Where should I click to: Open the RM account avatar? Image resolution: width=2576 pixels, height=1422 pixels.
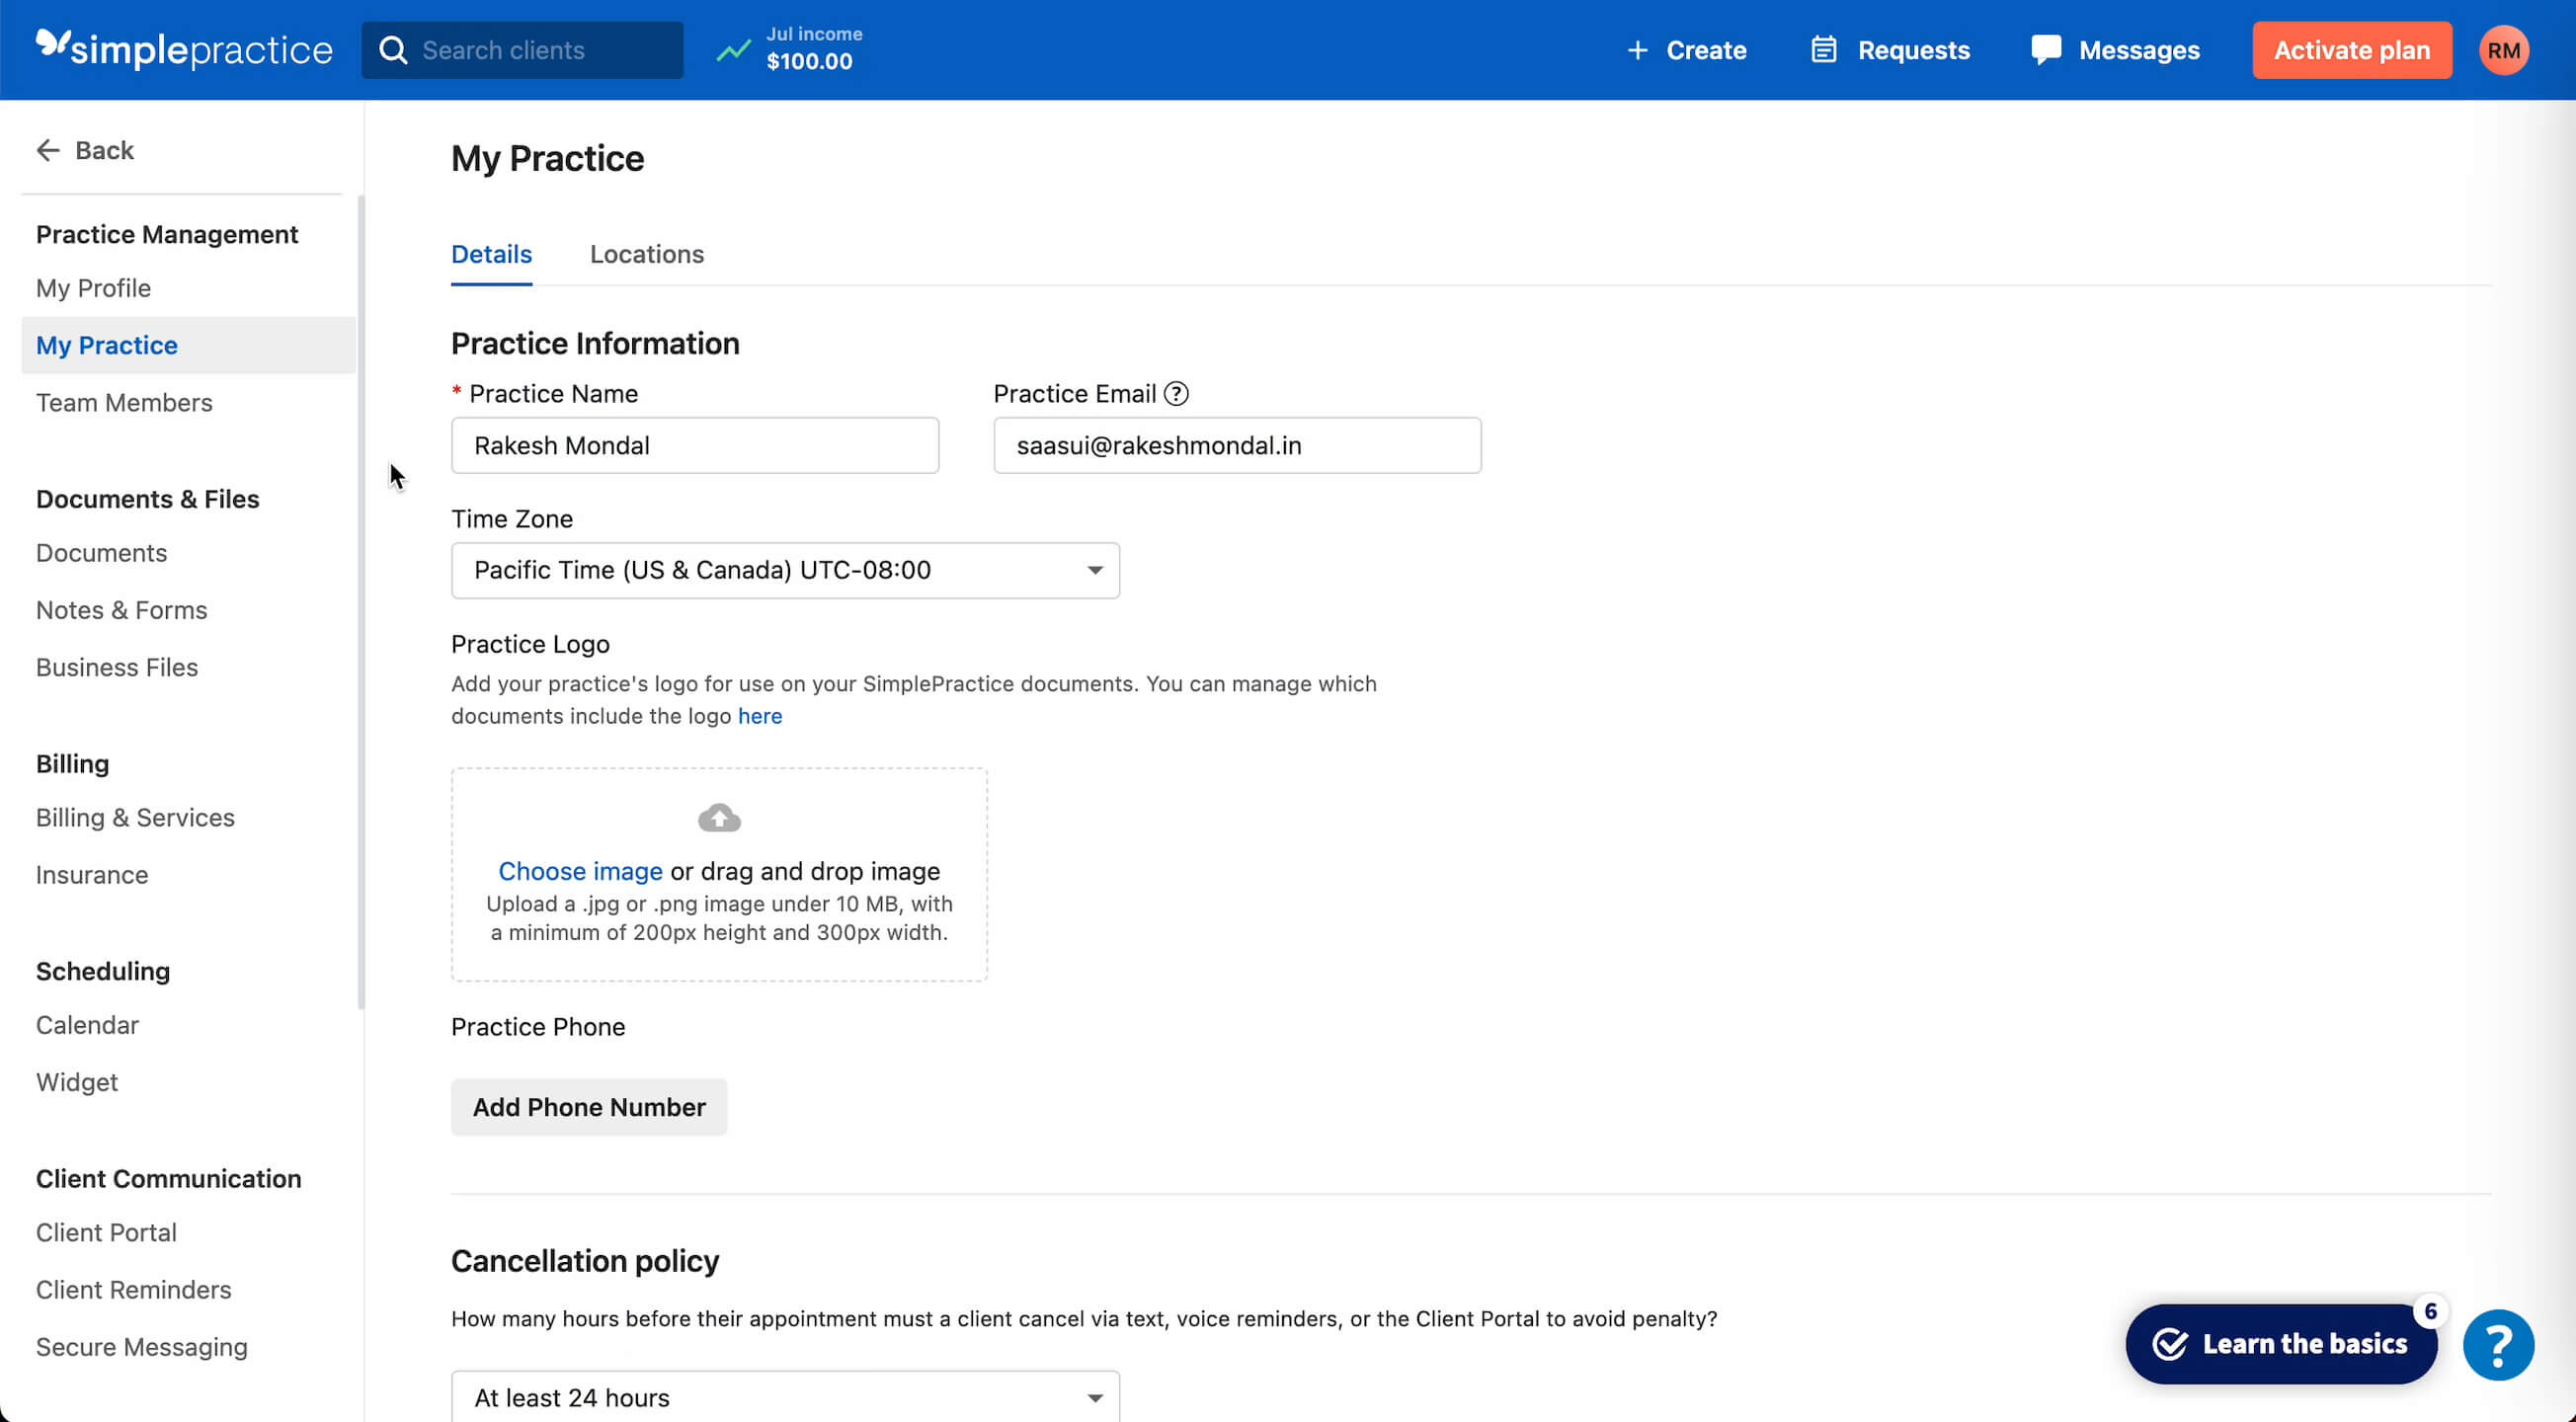(2503, 50)
